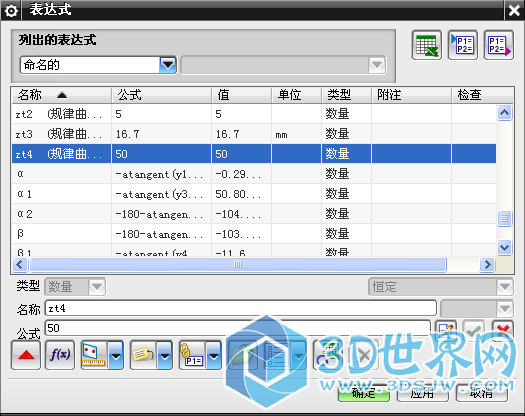
Task: Click the chain-link P1= interpart expression icon
Action: tap(192, 355)
